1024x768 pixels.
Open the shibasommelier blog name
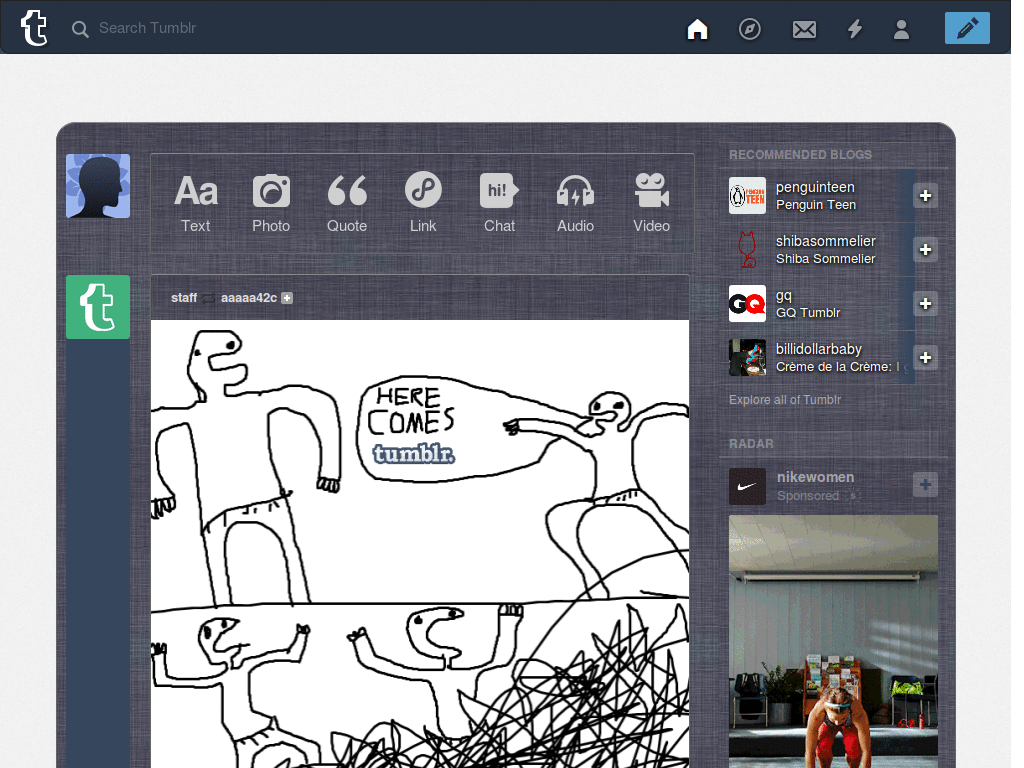(825, 241)
